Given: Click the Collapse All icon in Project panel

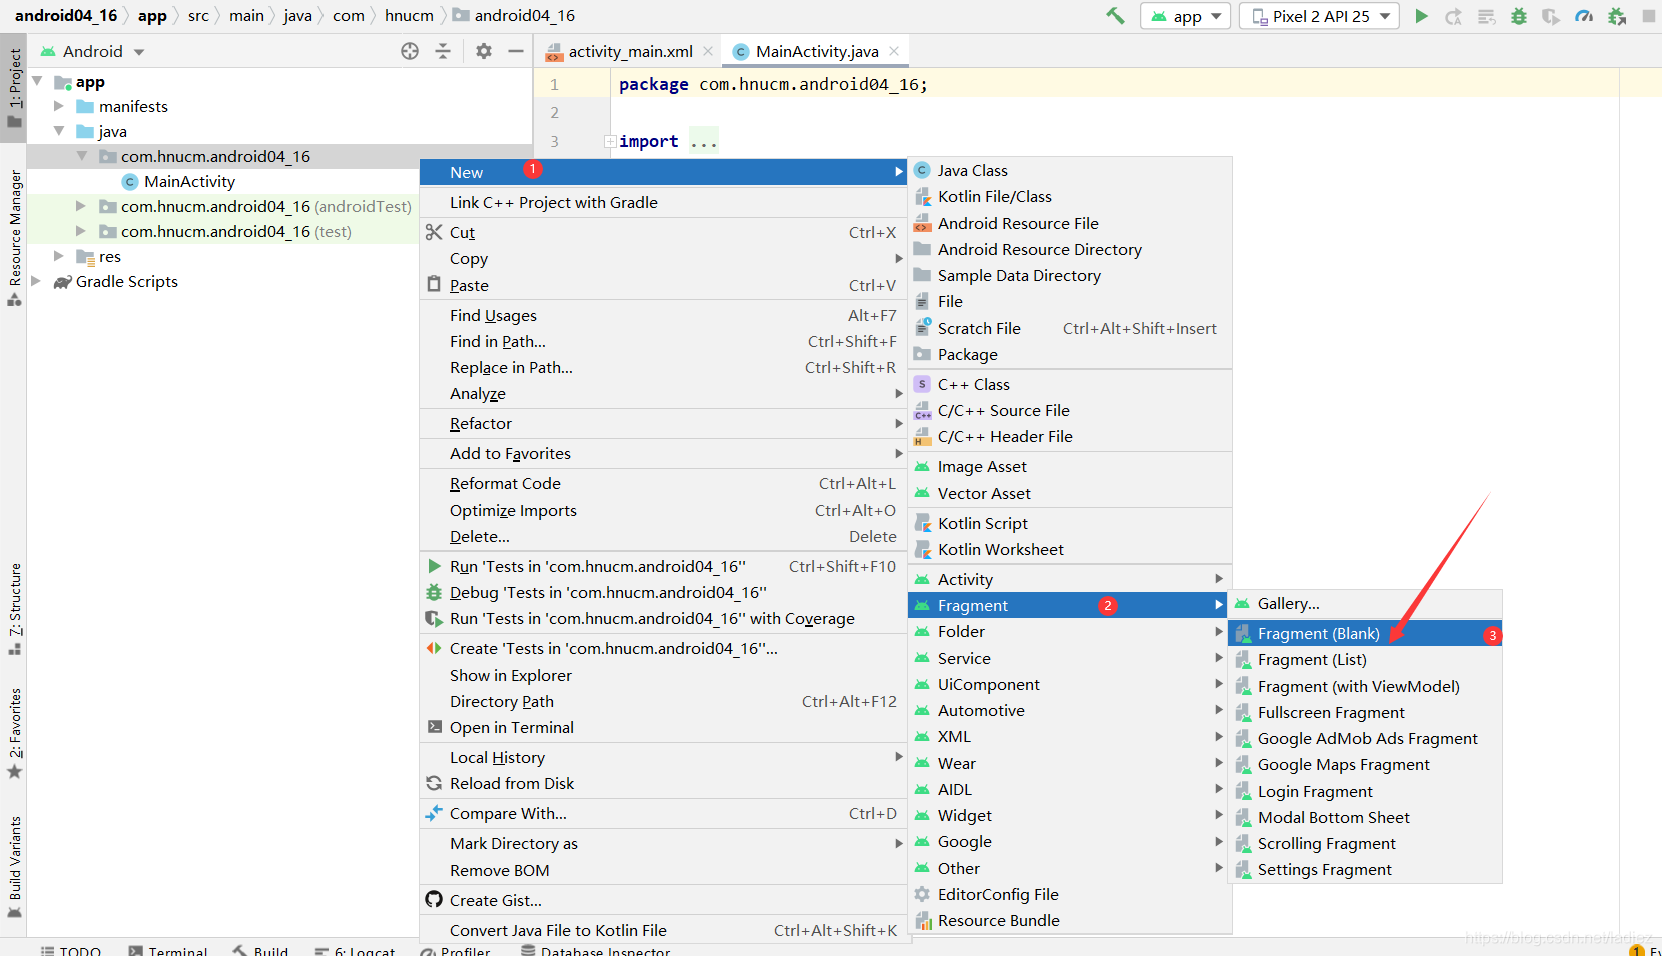Looking at the screenshot, I should coord(443,51).
